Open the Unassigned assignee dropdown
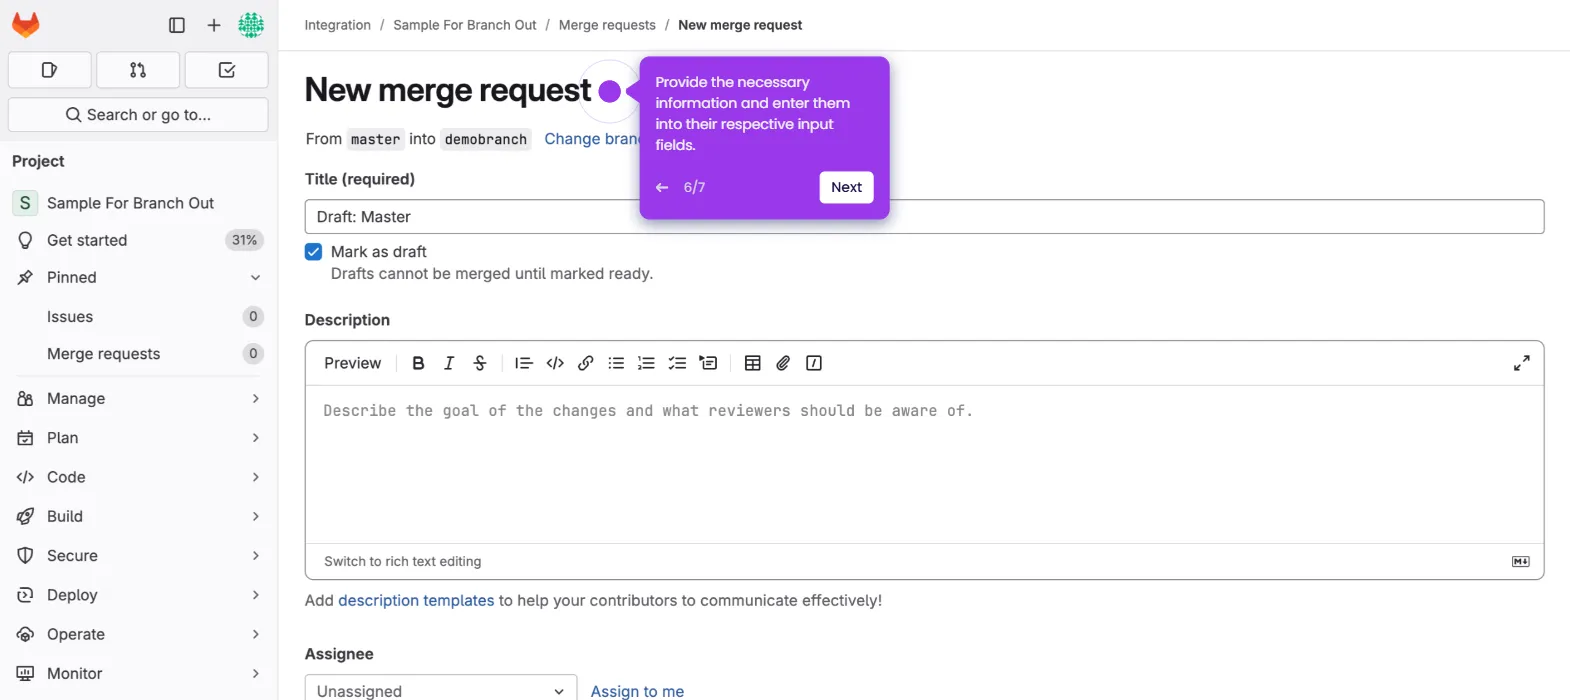The image size is (1570, 700). [x=441, y=690]
